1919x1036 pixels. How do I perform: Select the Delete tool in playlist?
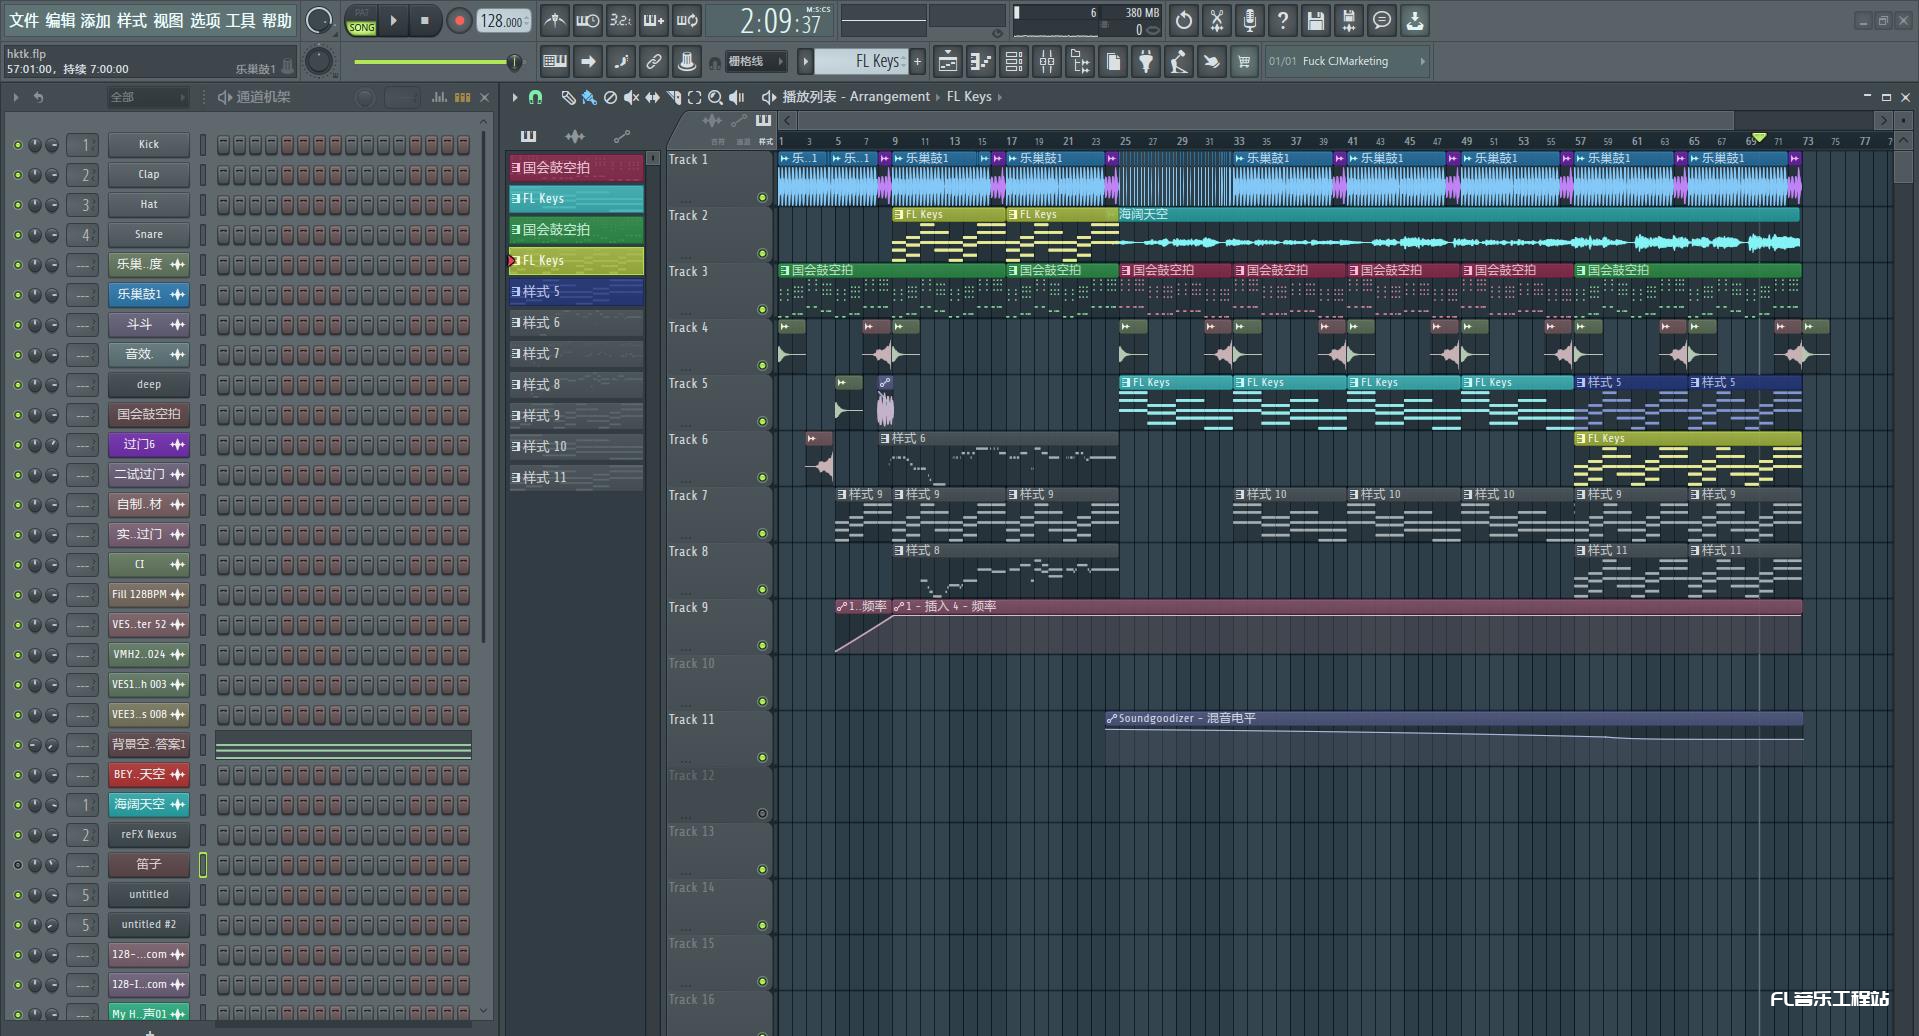click(x=610, y=97)
